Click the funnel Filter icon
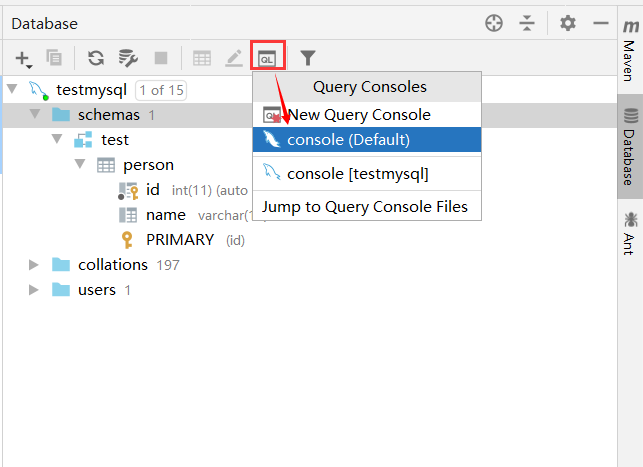This screenshot has height=467, width=643. tap(308, 58)
